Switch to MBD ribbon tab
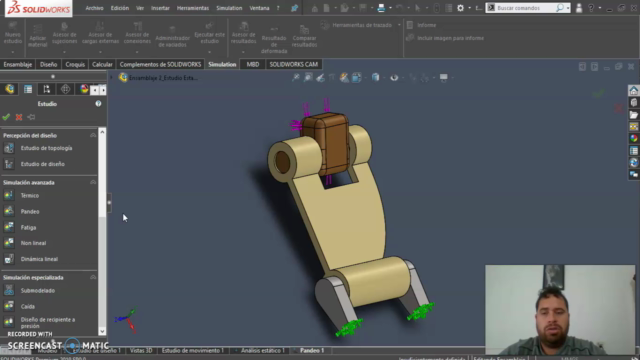This screenshot has height=360, width=640. [253, 64]
